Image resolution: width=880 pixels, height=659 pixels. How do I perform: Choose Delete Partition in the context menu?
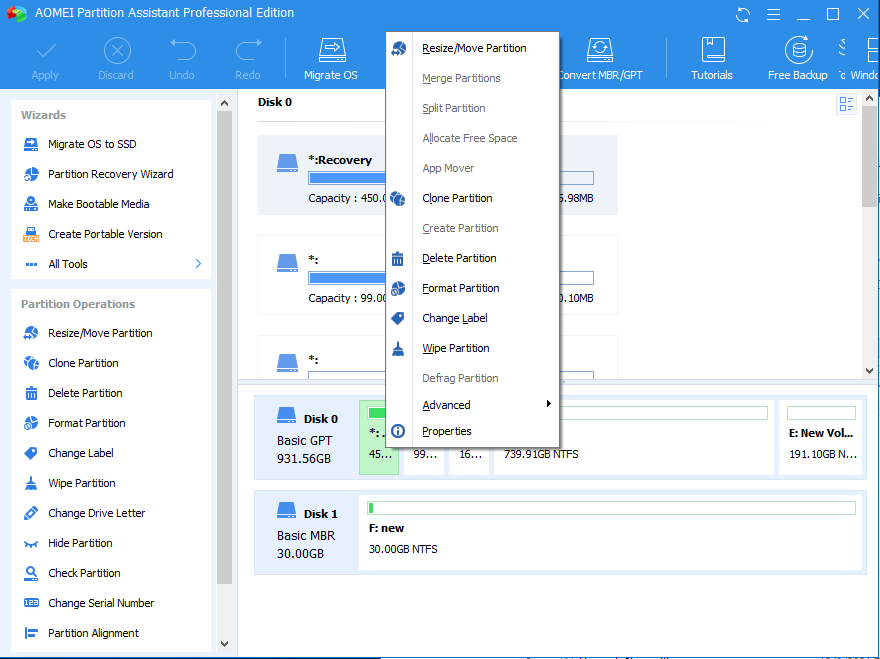[472, 258]
